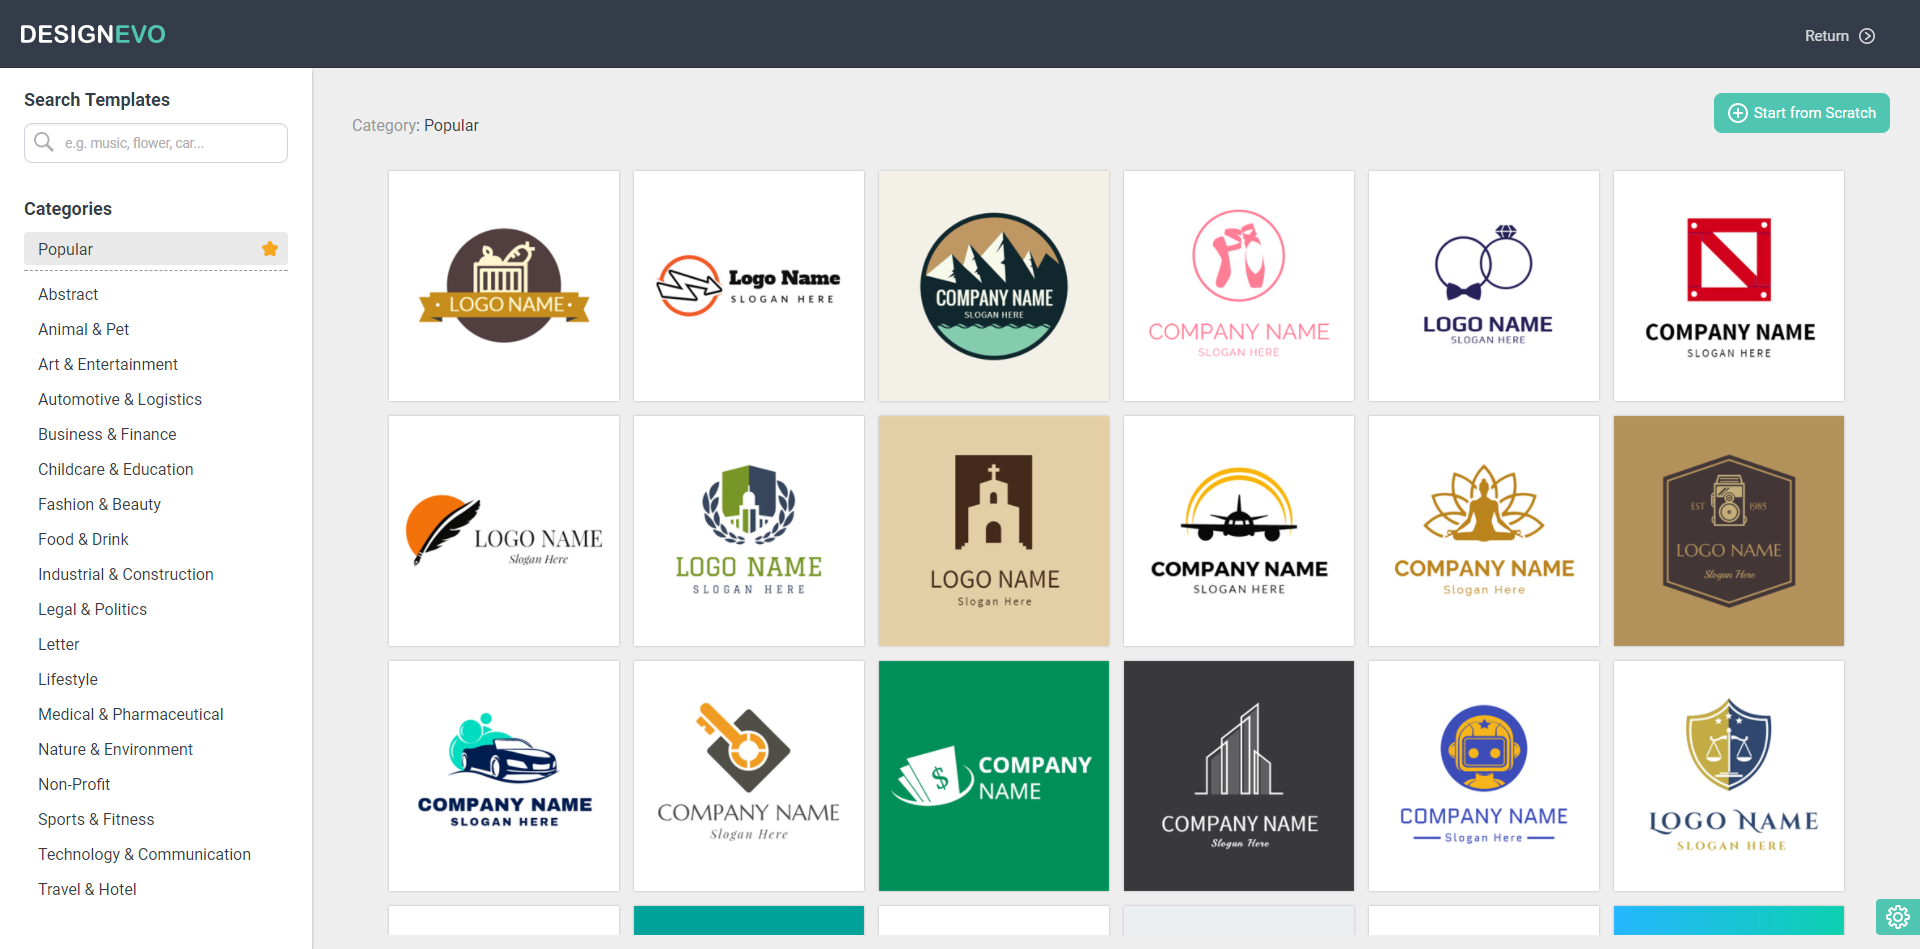Select the blue robot logo template
The width and height of the screenshot is (1920, 949).
coord(1484,776)
